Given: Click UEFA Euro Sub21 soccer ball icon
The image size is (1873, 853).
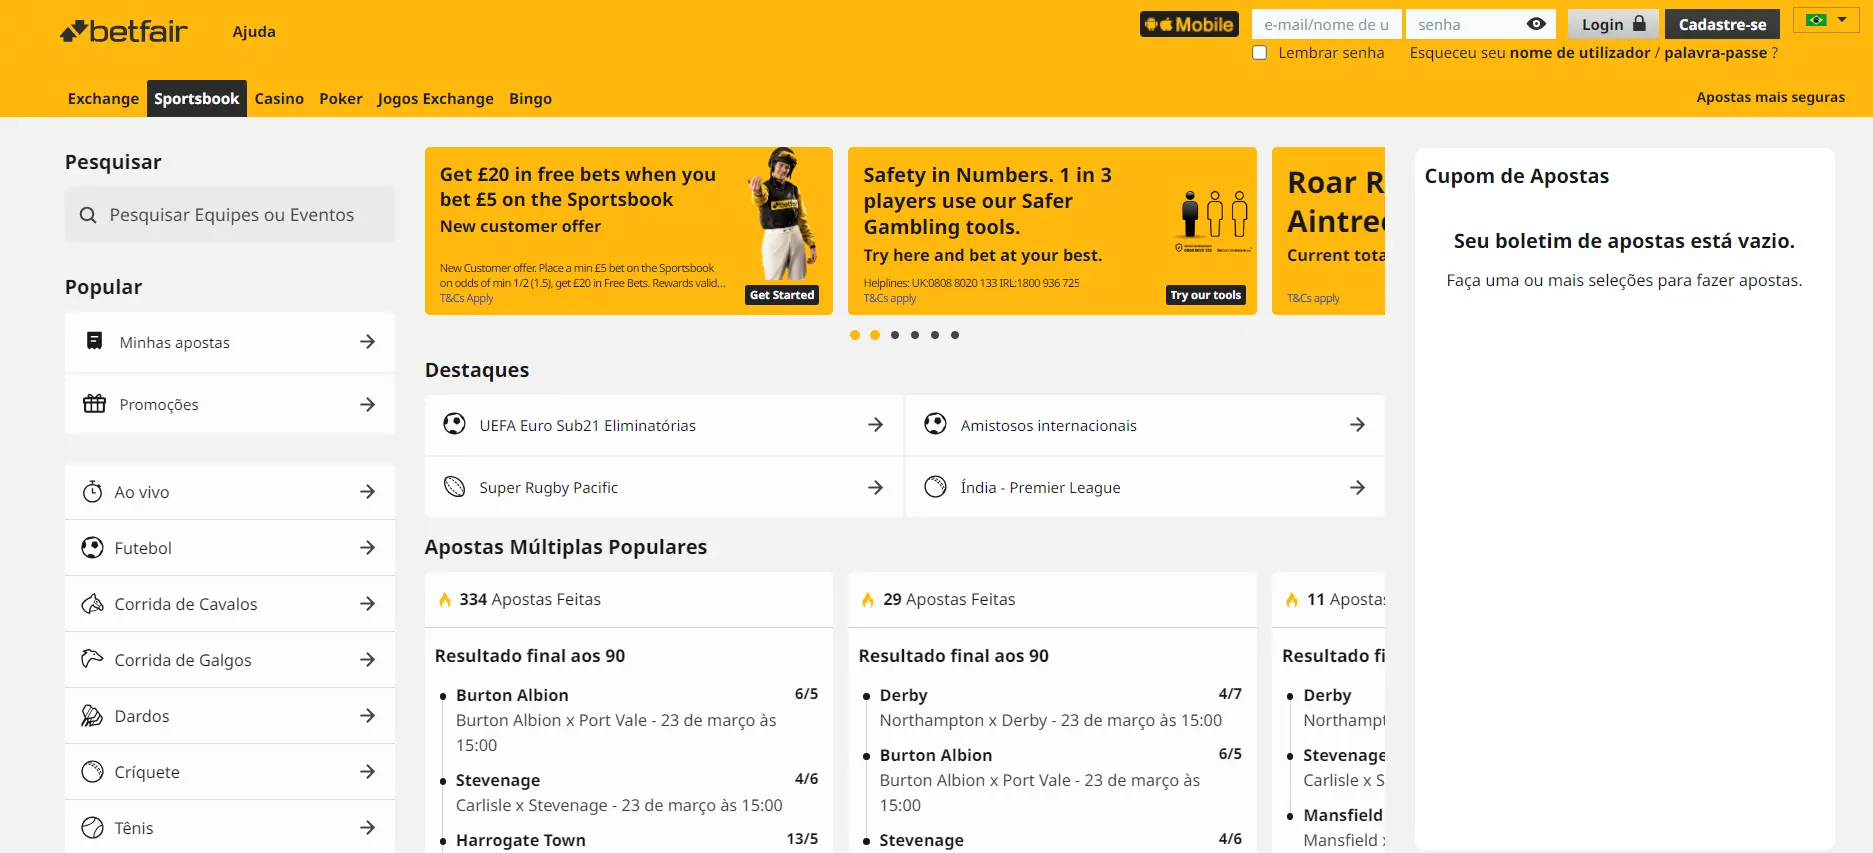Looking at the screenshot, I should [x=454, y=424].
